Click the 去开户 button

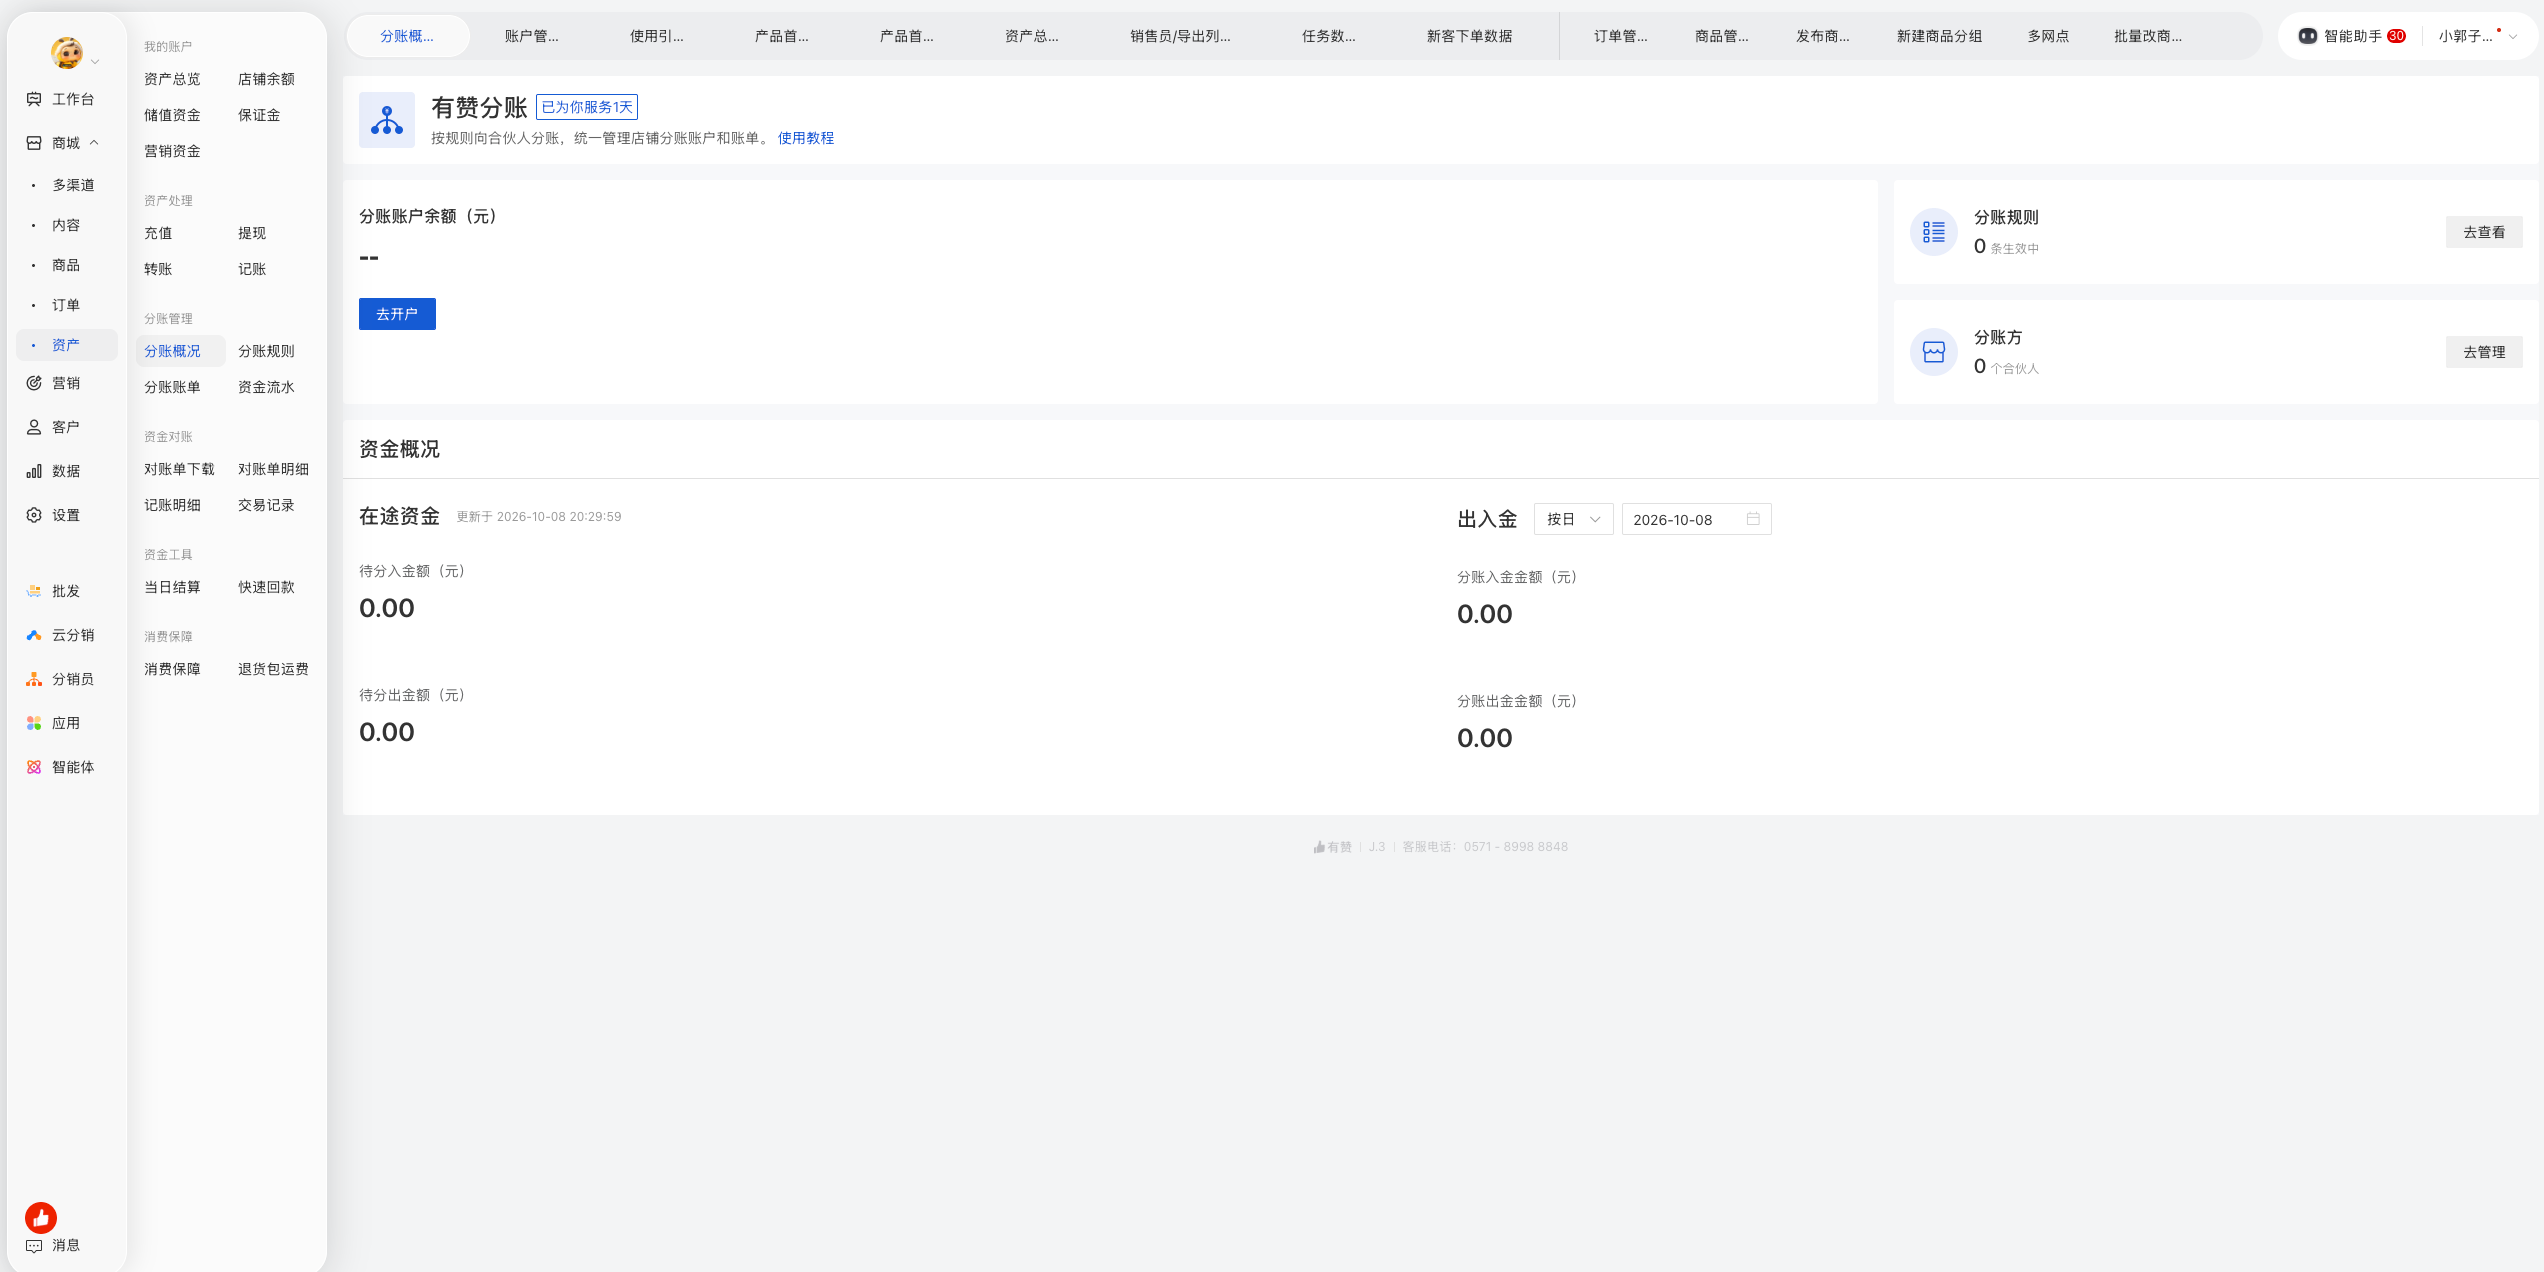[397, 314]
